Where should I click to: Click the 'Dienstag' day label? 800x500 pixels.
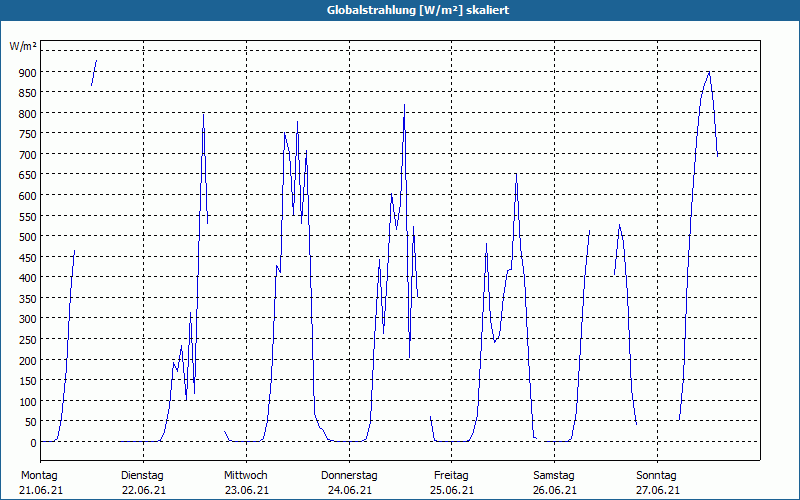tap(142, 476)
